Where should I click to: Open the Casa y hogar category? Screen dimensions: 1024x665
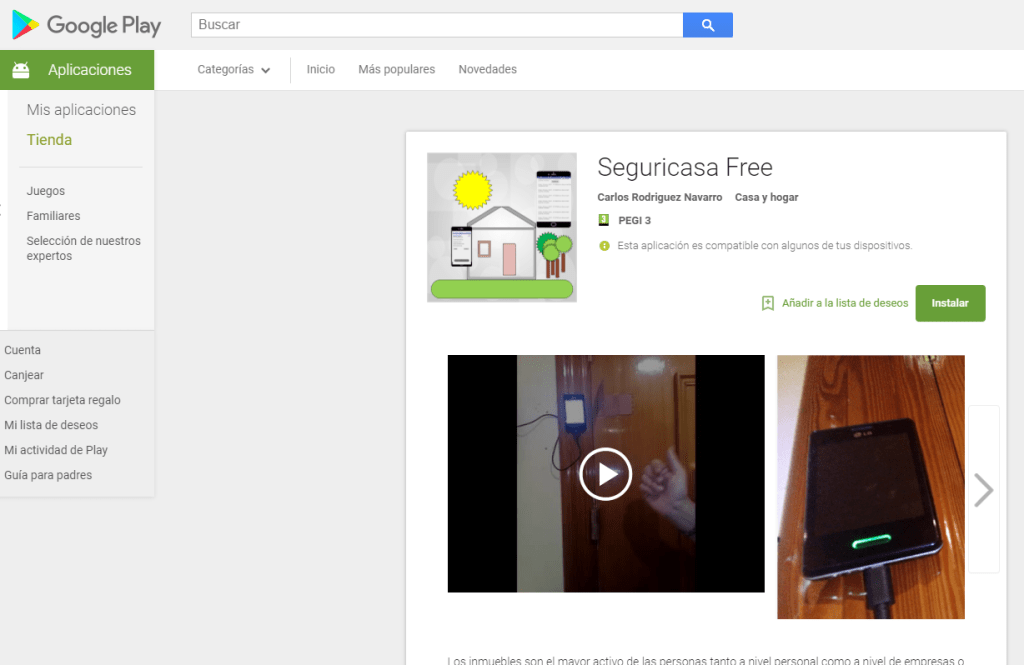(x=766, y=197)
